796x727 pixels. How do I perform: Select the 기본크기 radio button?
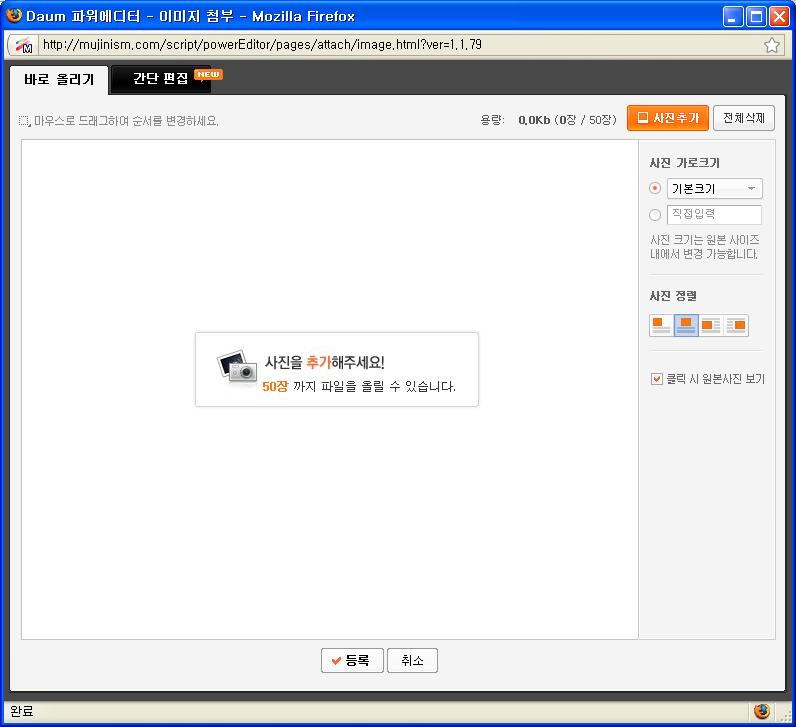(x=655, y=188)
